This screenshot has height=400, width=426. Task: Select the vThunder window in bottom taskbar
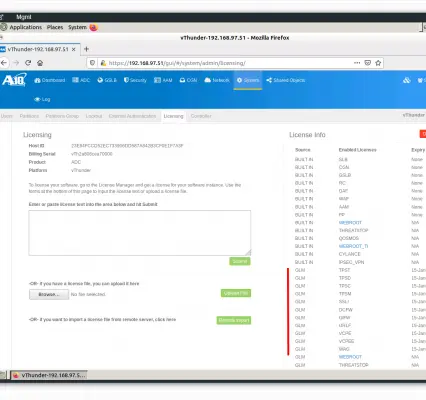(49, 375)
